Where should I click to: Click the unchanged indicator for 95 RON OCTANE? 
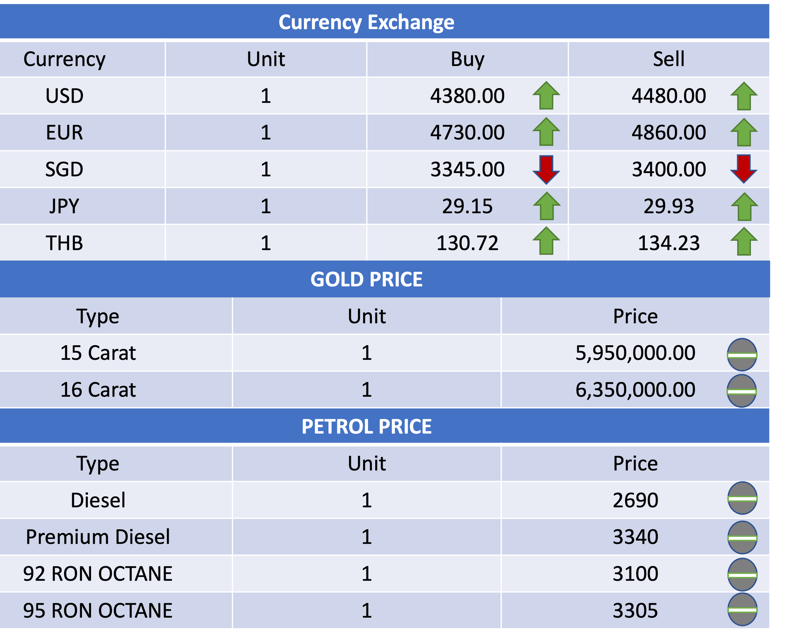coord(742,609)
